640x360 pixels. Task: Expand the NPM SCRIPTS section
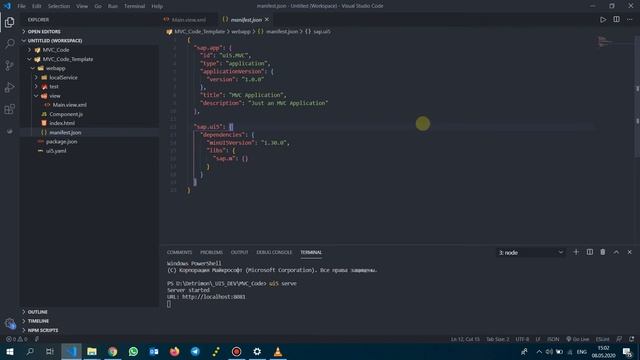point(89,330)
